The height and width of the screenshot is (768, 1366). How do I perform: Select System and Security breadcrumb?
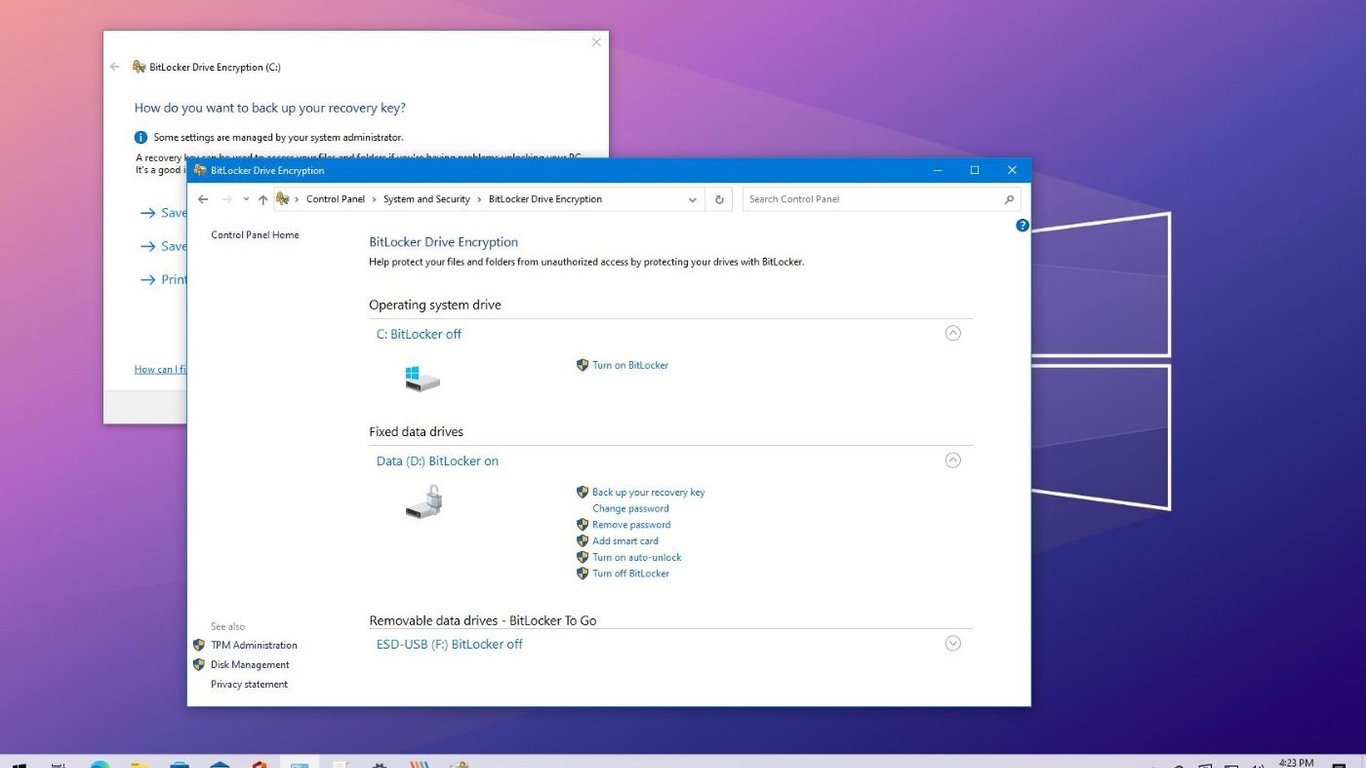tap(426, 199)
